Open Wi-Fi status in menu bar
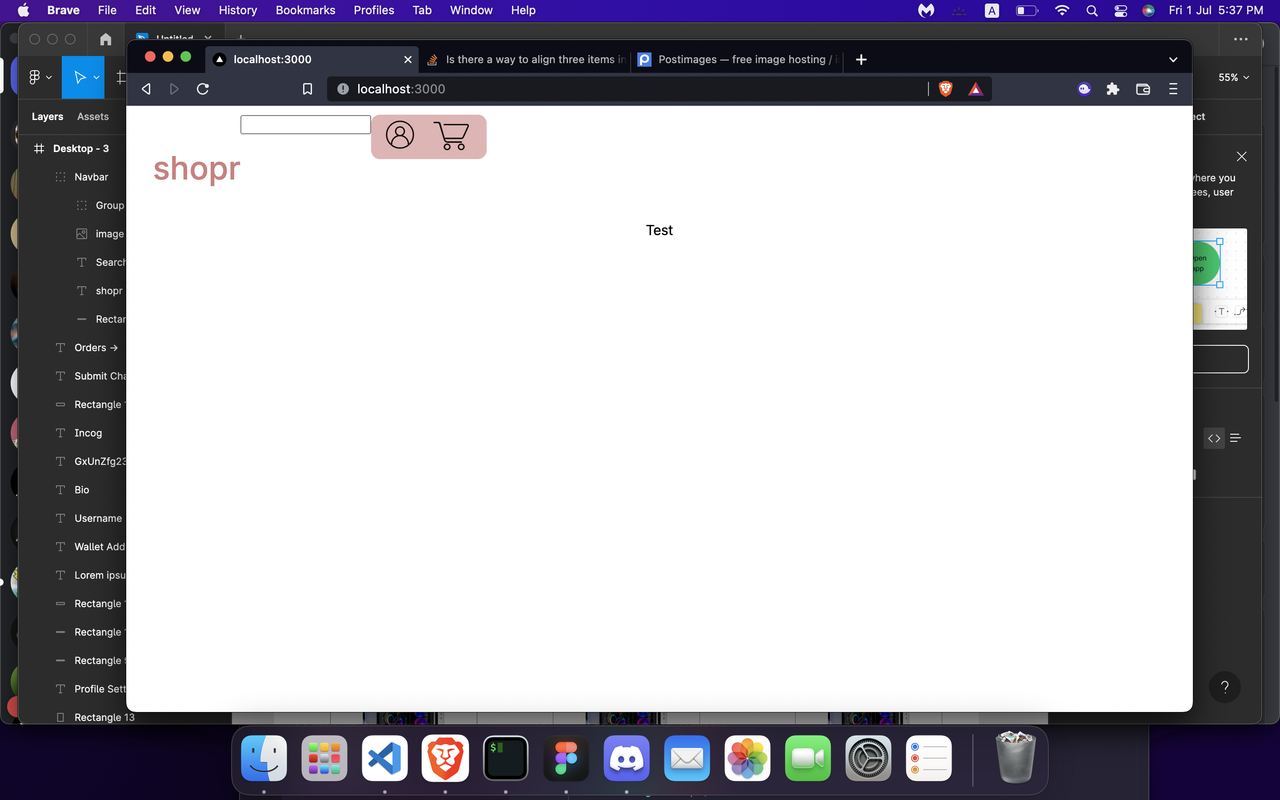 click(1062, 10)
